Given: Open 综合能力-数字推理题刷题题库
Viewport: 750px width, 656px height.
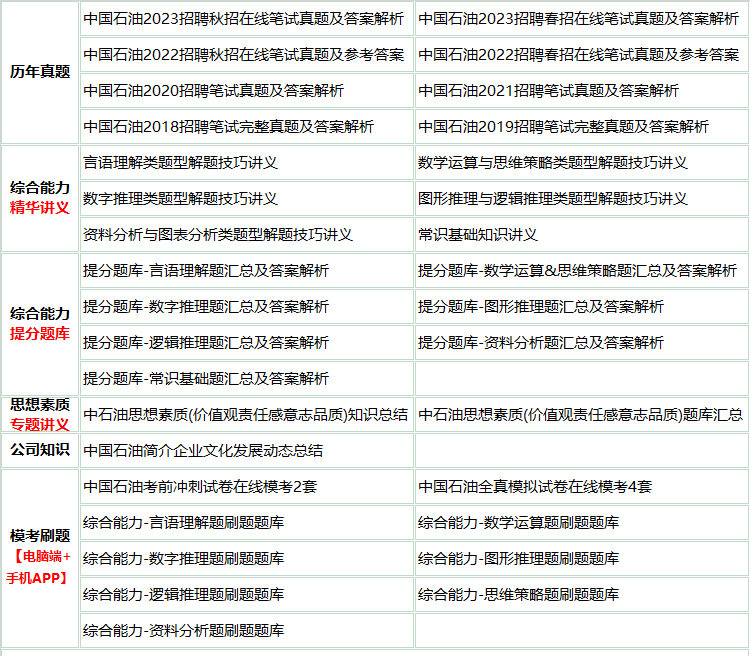Looking at the screenshot, I should (x=183, y=558).
